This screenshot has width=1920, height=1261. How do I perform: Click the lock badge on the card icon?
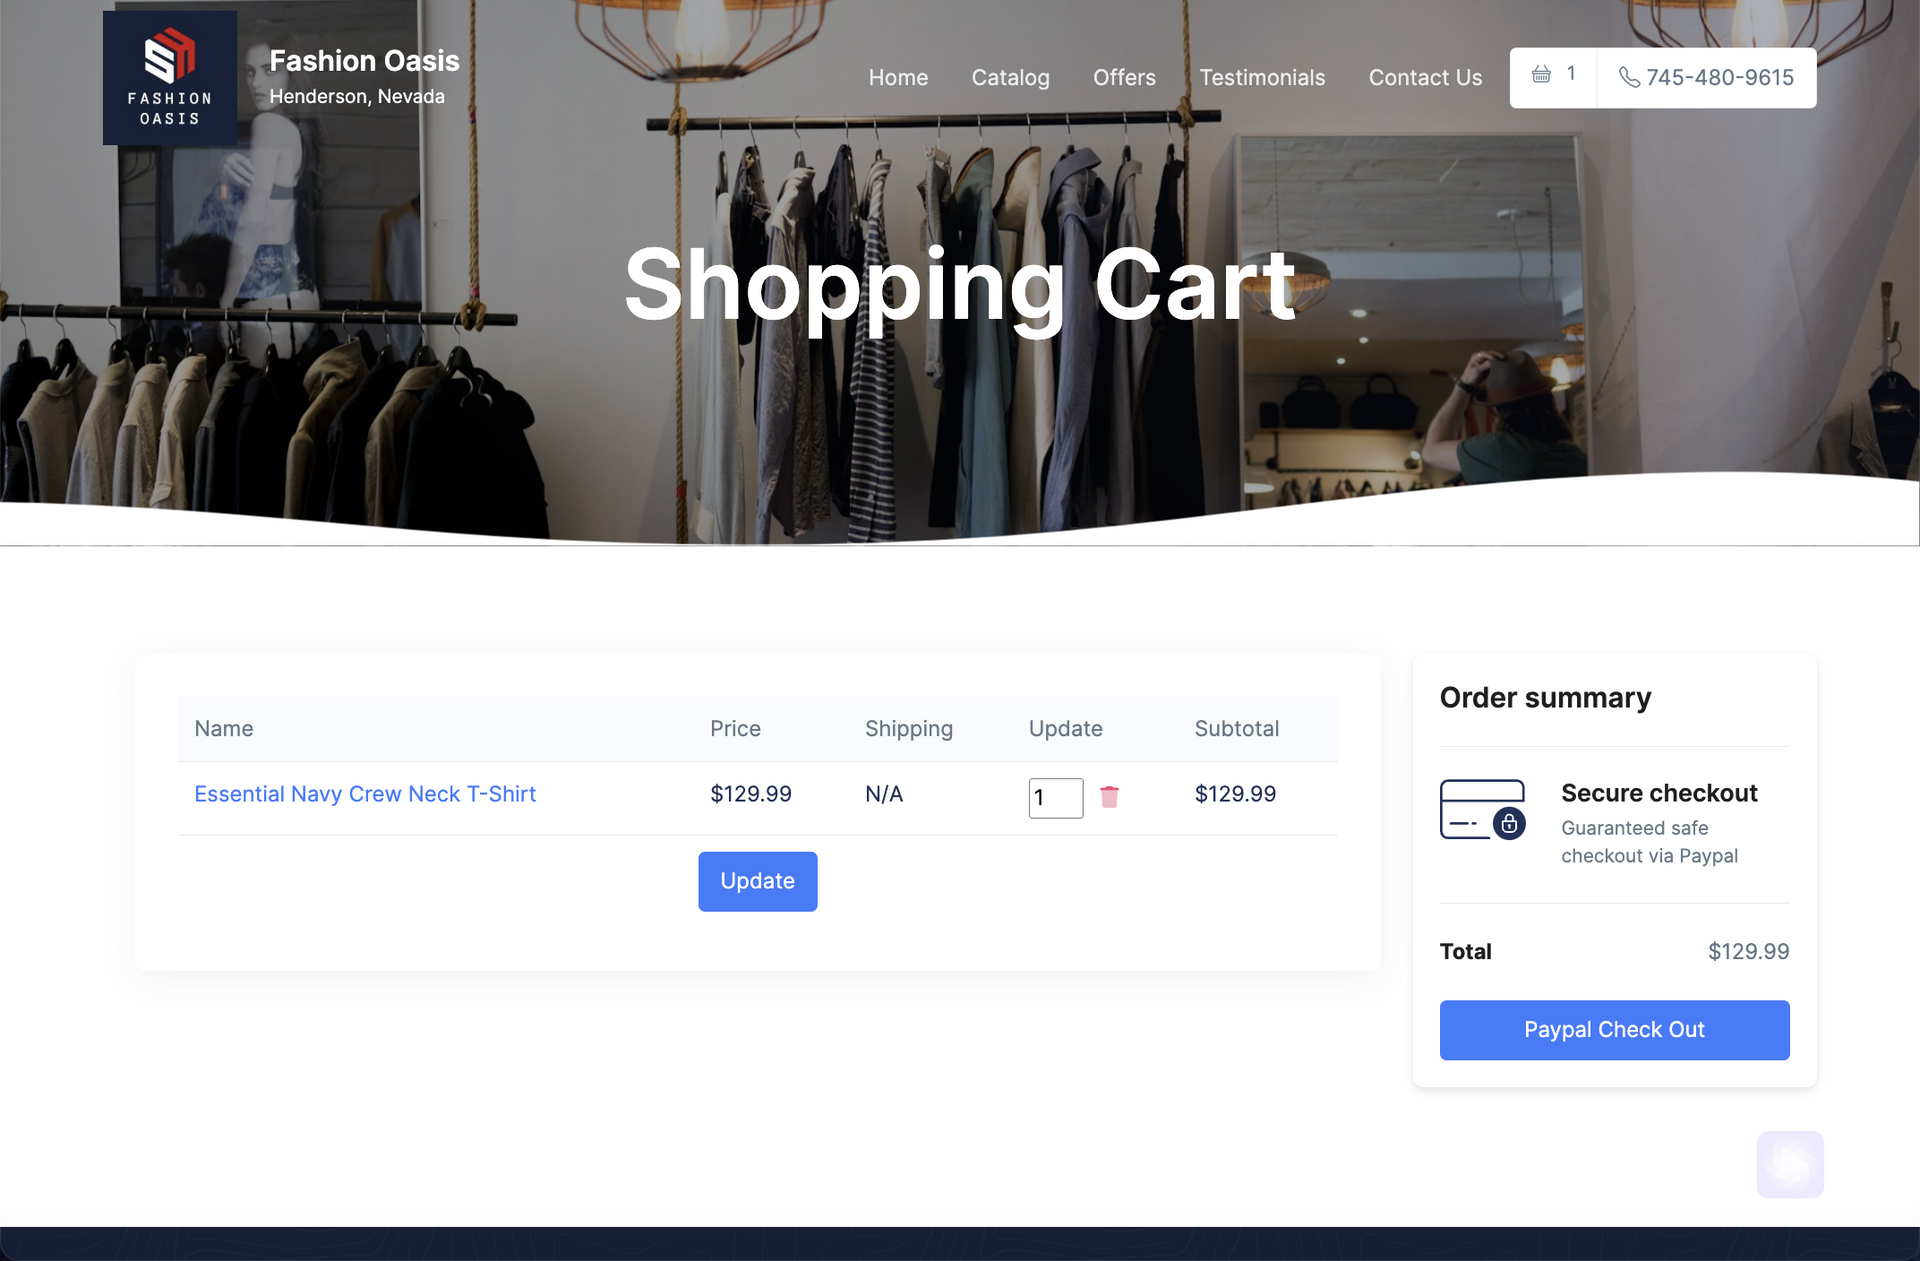[1509, 824]
